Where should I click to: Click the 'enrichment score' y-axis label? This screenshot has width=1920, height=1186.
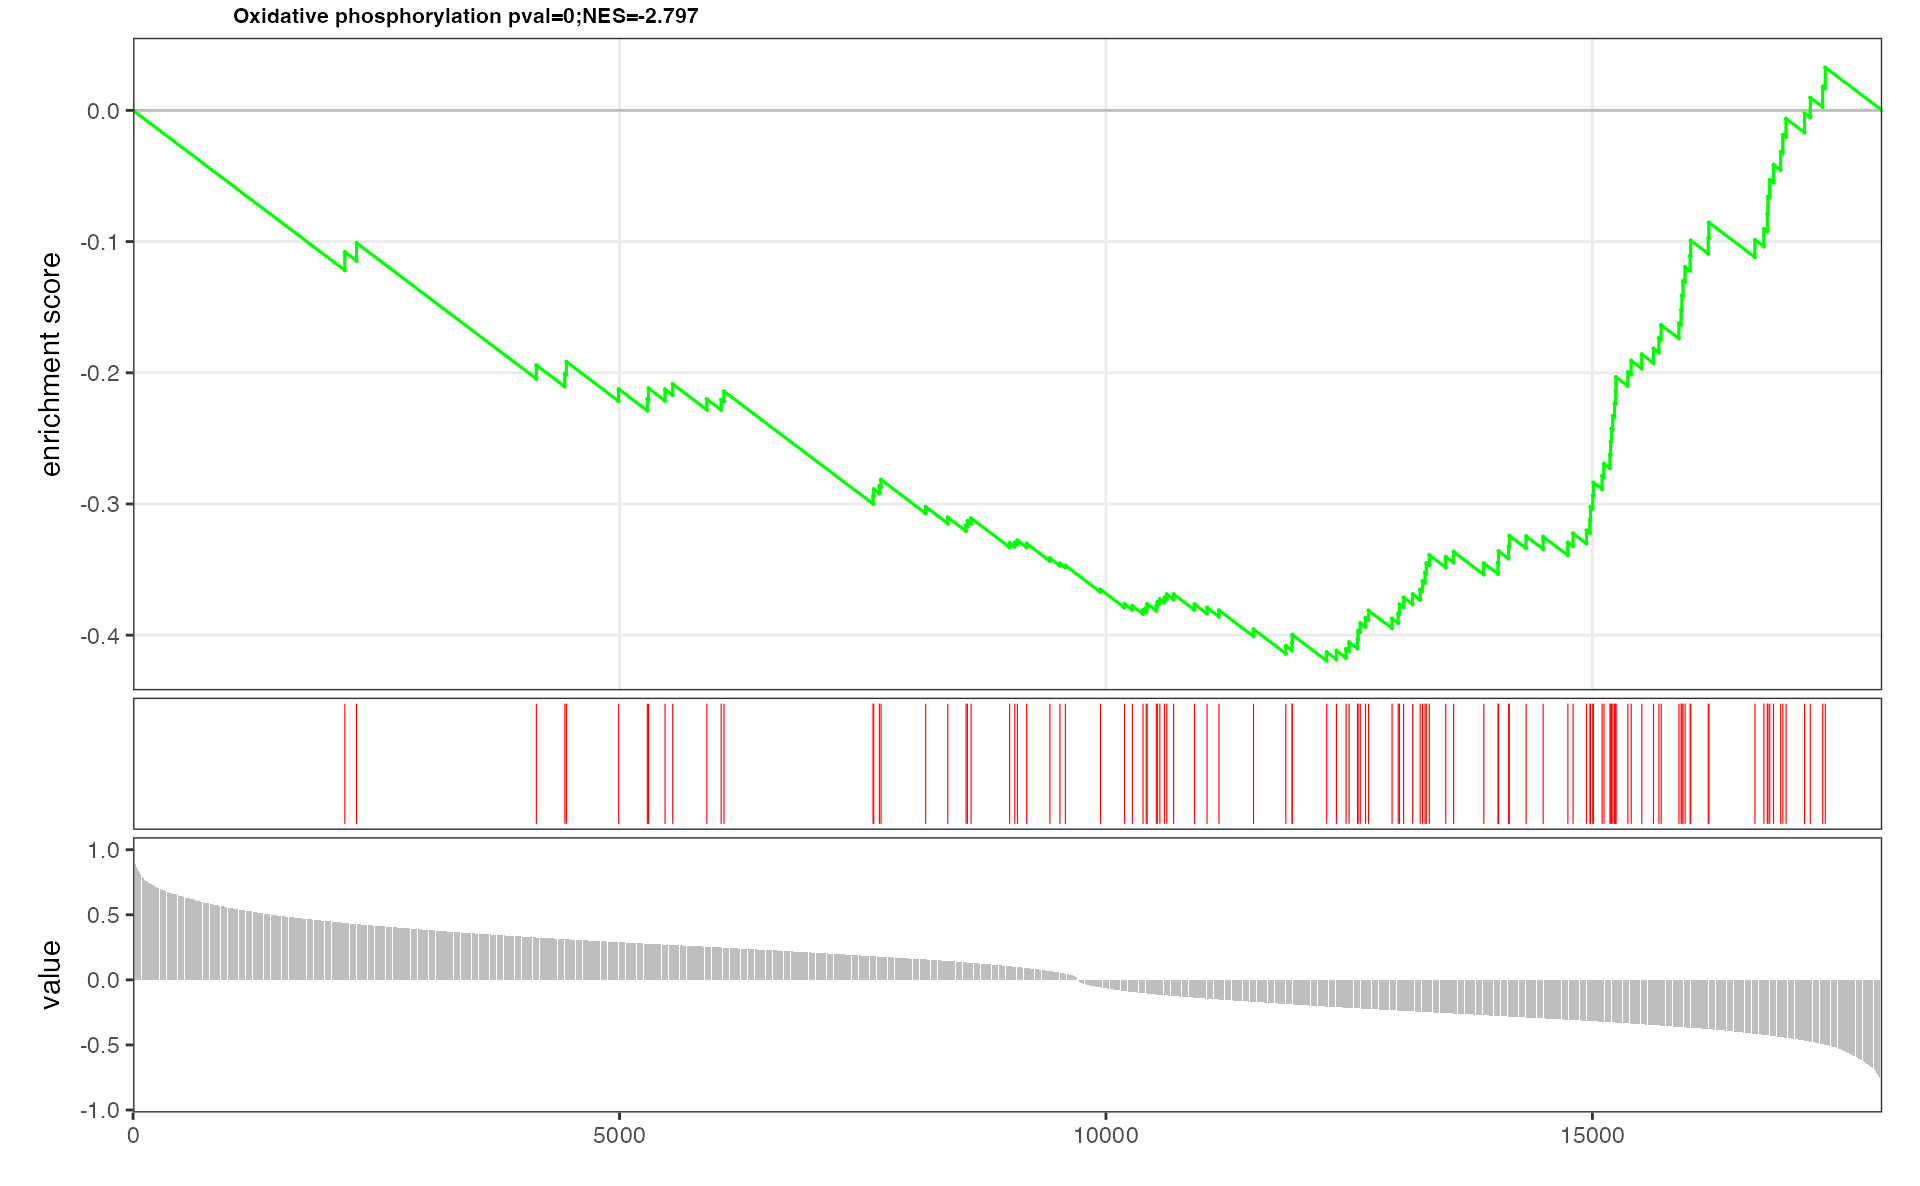coord(51,364)
